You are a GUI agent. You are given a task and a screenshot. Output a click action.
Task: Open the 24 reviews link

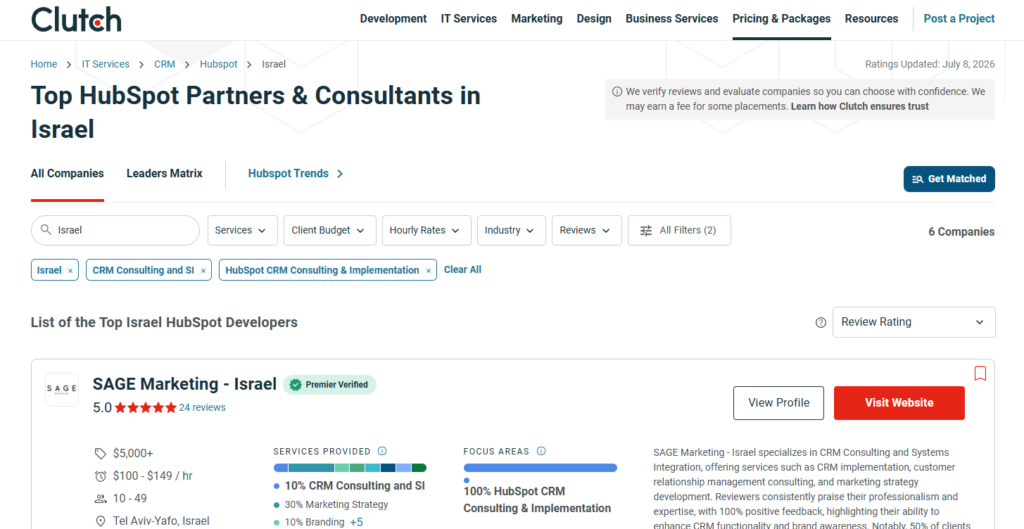(x=202, y=408)
